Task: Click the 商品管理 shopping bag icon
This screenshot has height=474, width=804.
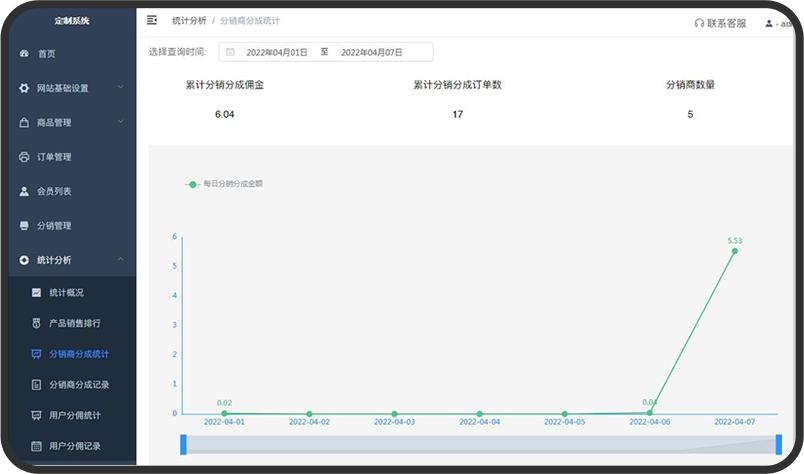Action: tap(24, 123)
